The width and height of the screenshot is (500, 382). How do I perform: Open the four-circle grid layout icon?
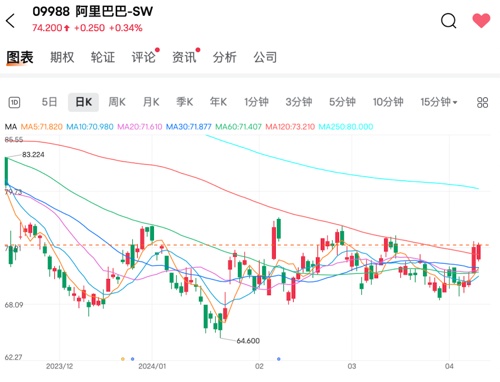click(482, 102)
